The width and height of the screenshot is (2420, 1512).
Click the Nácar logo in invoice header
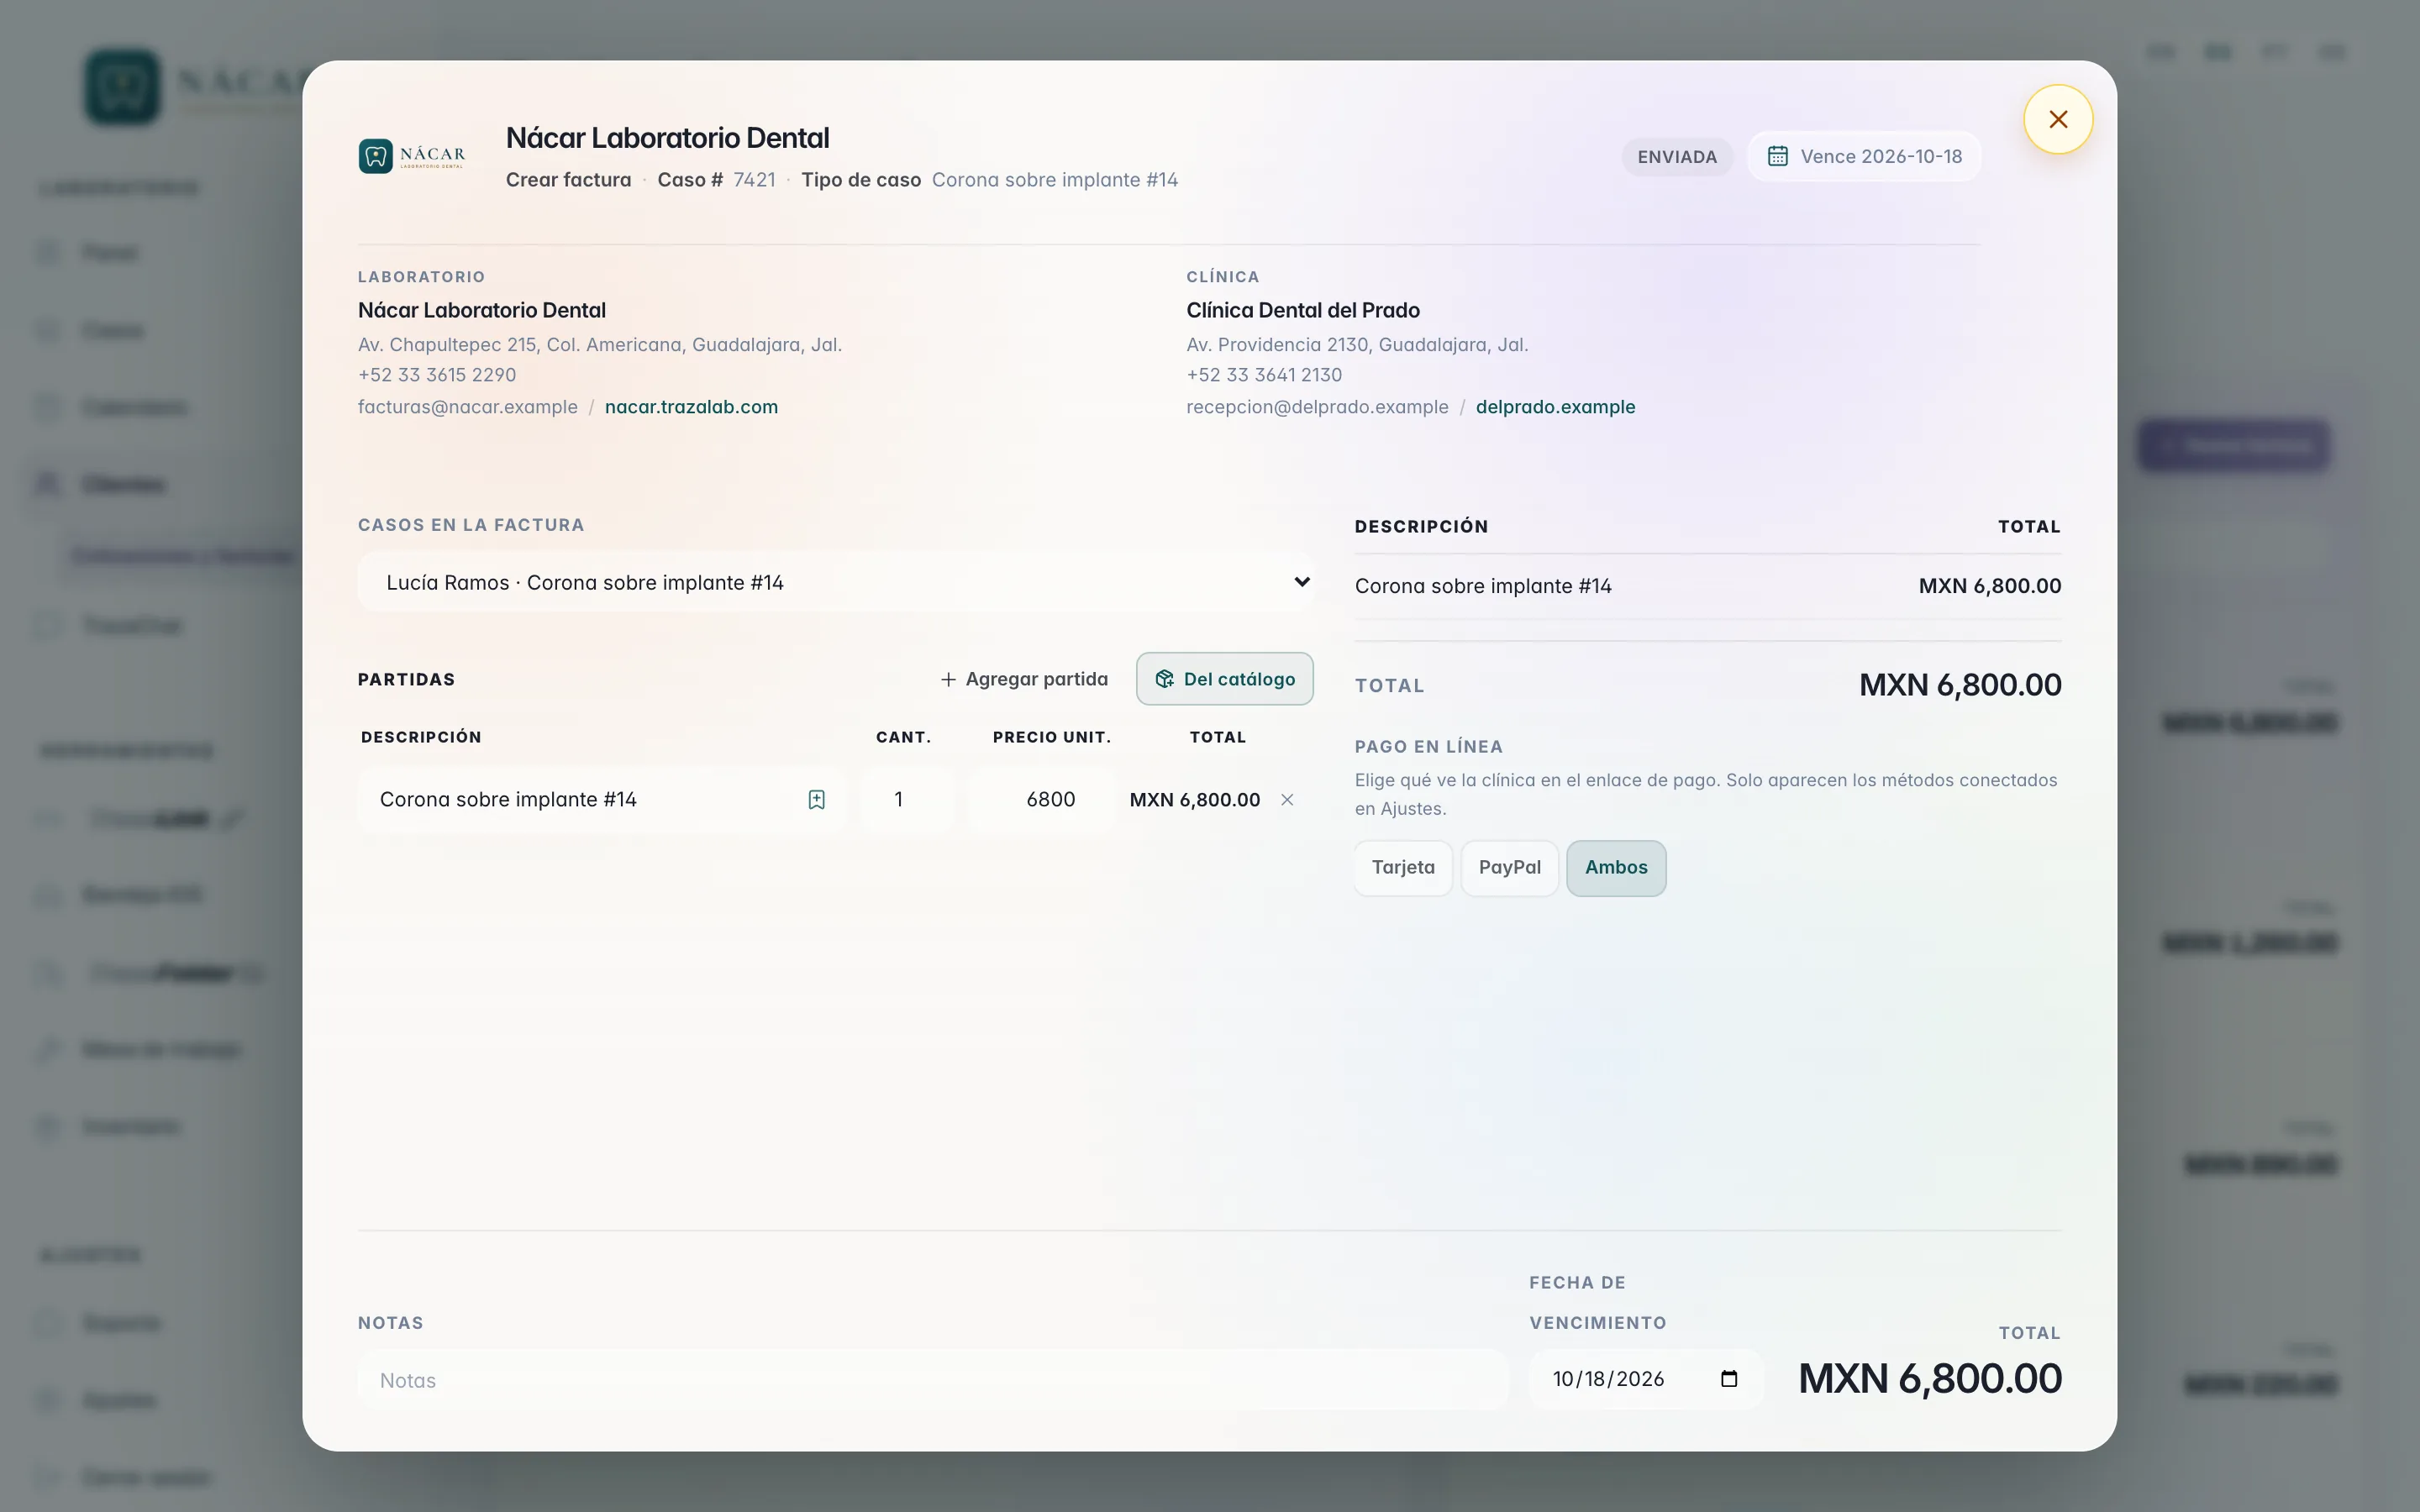click(x=412, y=156)
